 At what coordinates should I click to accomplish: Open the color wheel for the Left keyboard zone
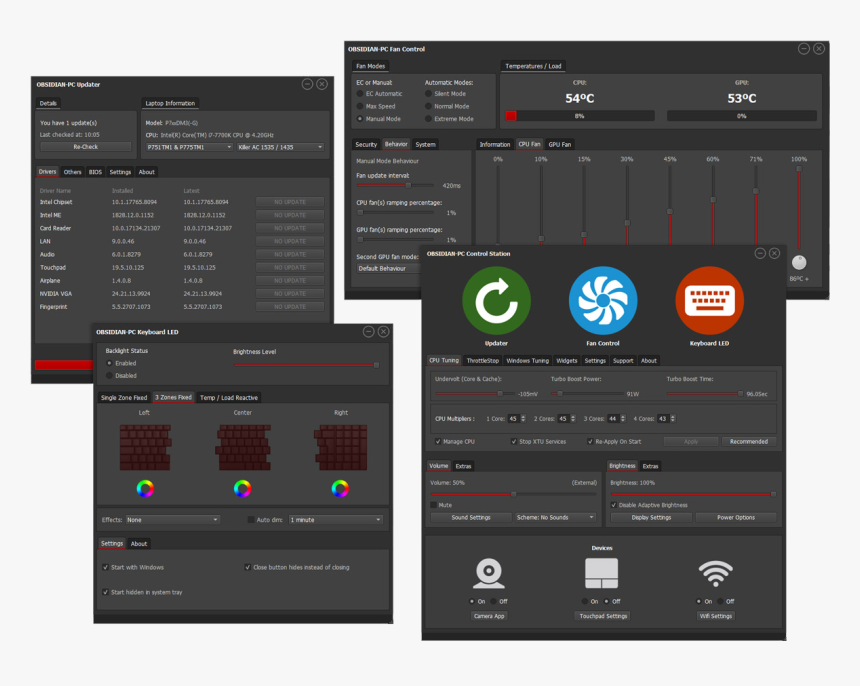coord(145,488)
